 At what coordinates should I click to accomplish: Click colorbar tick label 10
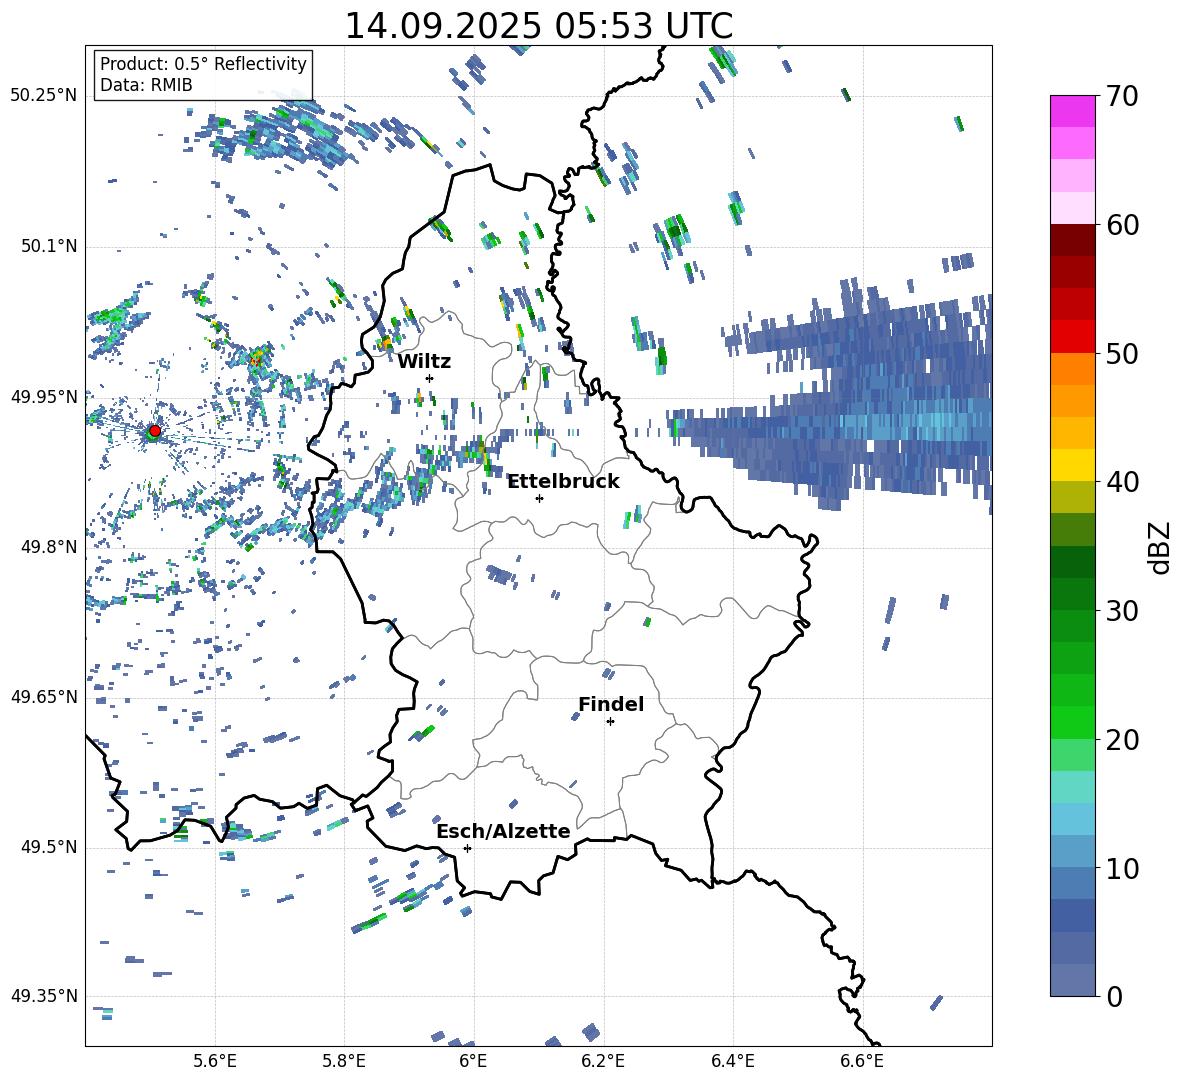(1122, 869)
